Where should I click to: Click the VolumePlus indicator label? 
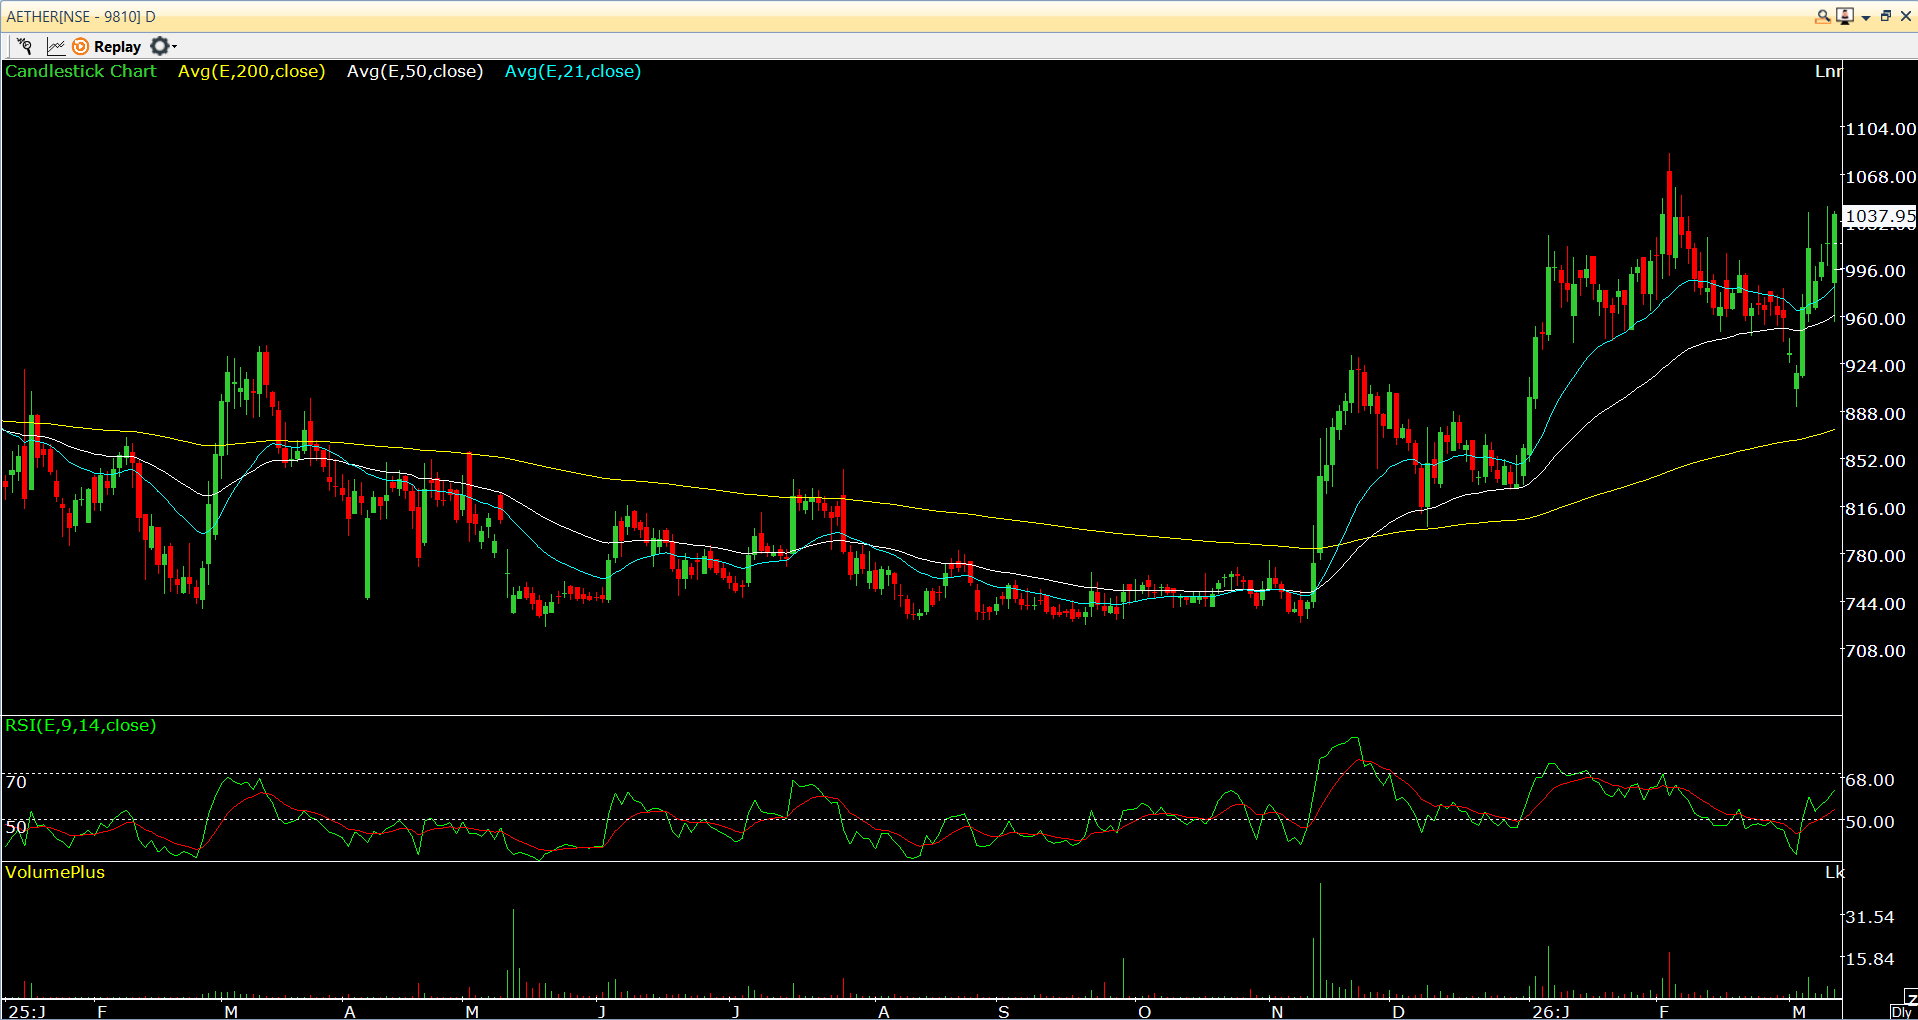(55, 872)
